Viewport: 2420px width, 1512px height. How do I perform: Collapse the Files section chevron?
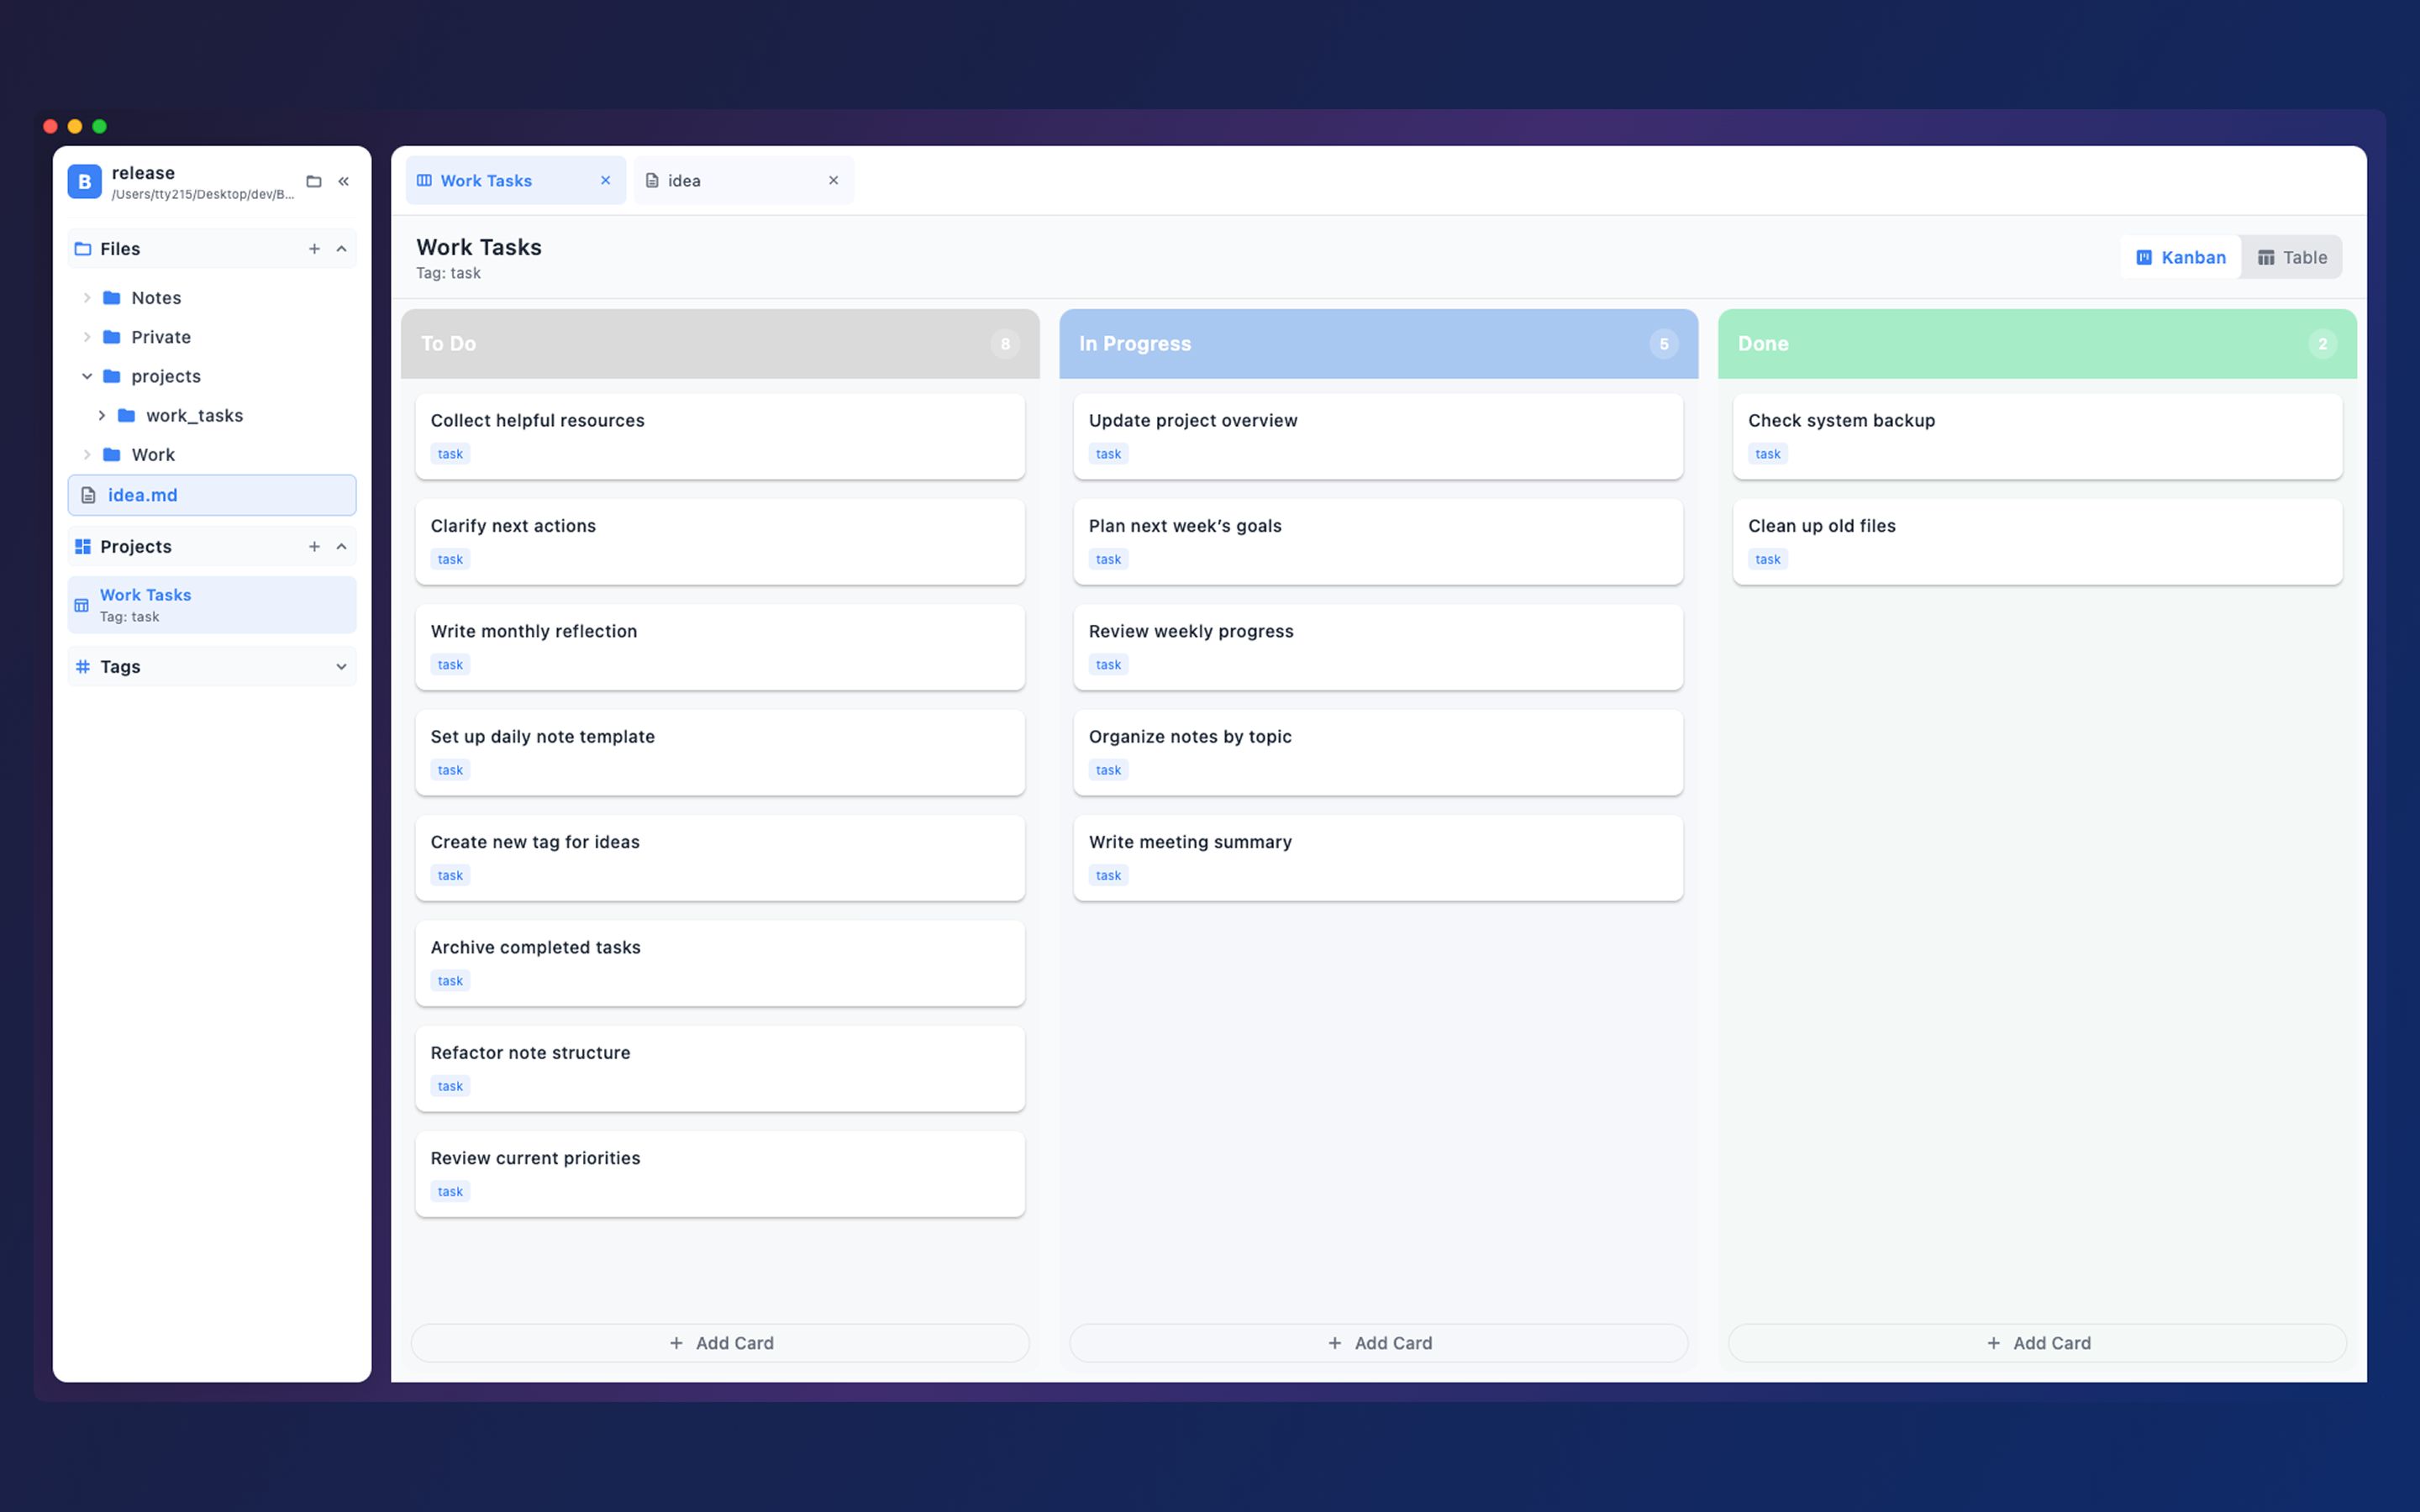(x=341, y=249)
